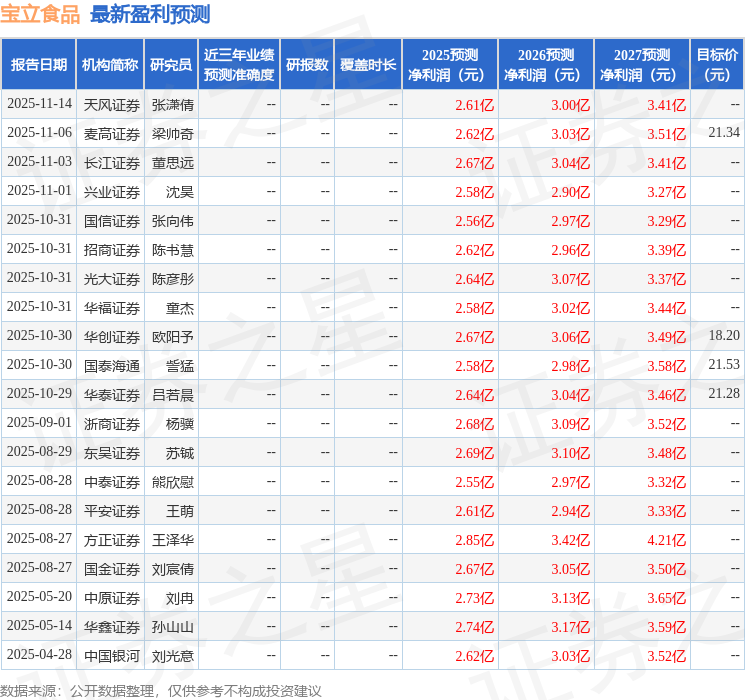The height and width of the screenshot is (700, 745).
Task: Select the 光大证券 institution cell
Action: click(x=112, y=279)
